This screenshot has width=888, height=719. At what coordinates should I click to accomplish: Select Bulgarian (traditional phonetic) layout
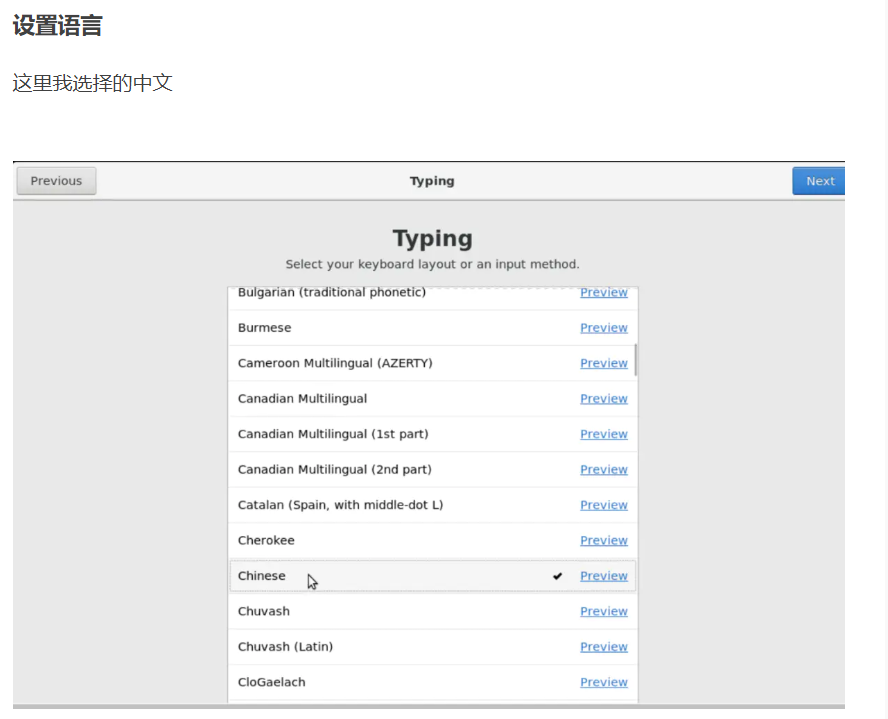[x=433, y=298]
